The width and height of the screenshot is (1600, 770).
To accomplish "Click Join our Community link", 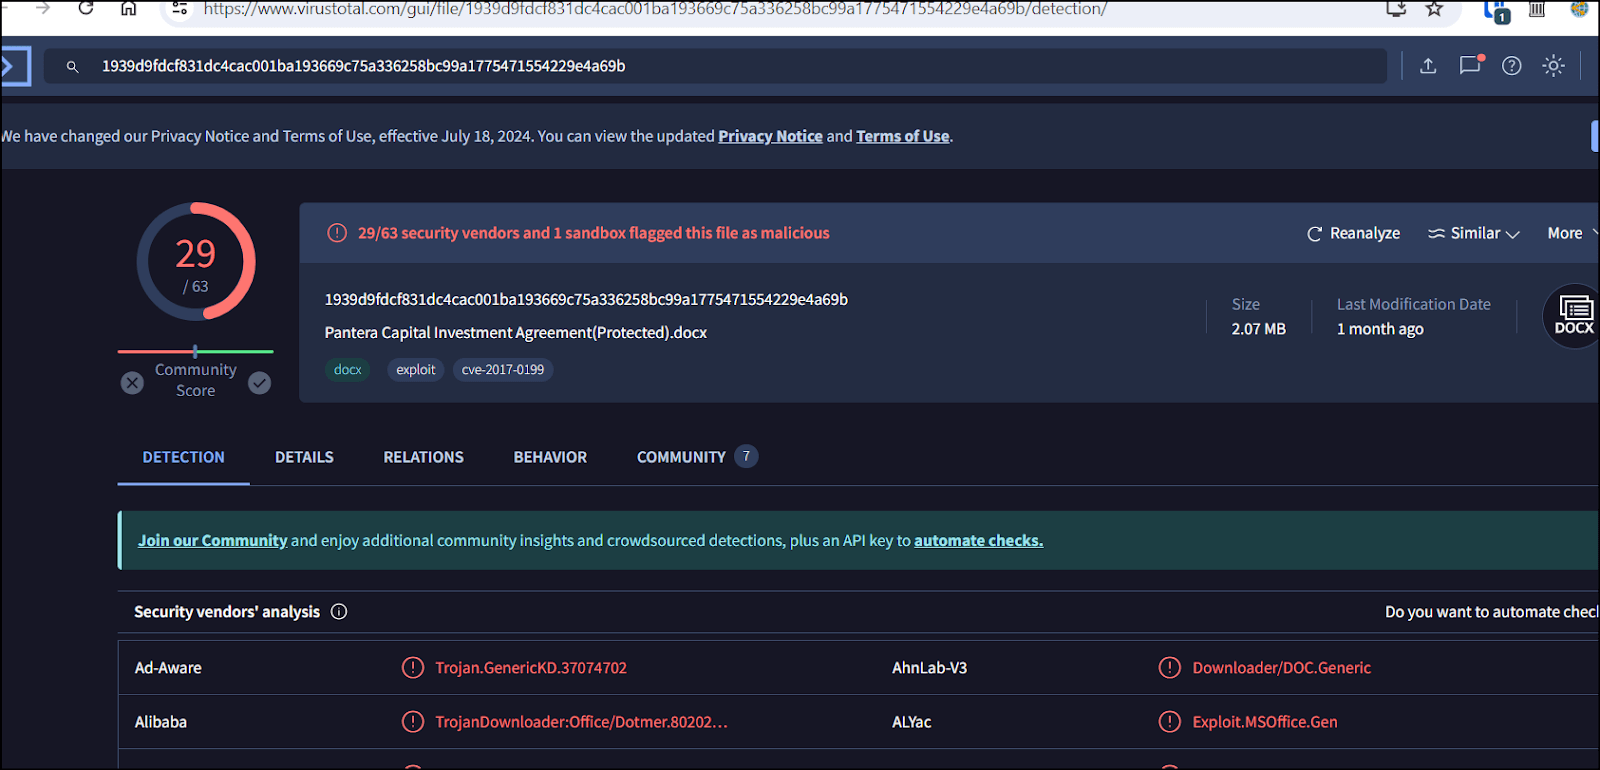I will [212, 540].
